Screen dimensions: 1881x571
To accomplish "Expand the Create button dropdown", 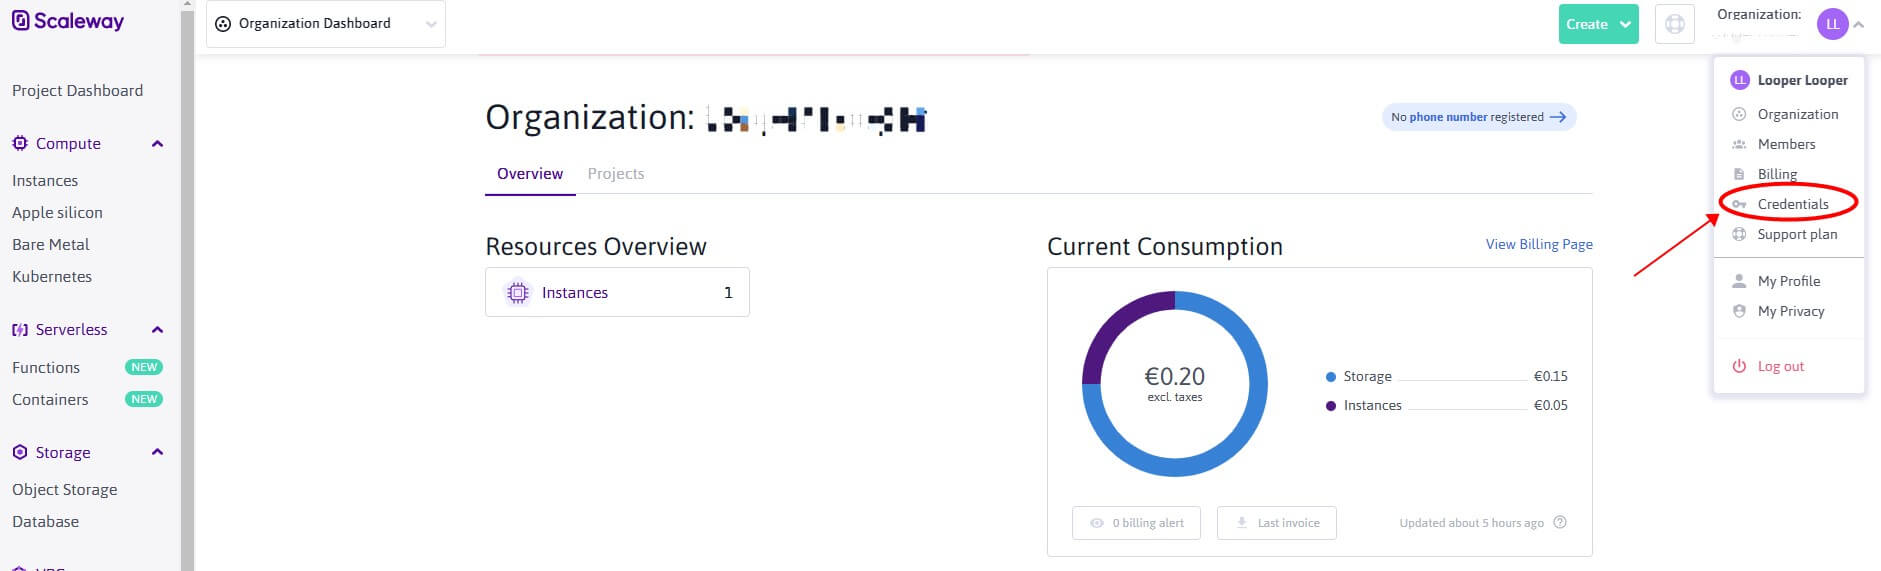I will coord(1625,24).
